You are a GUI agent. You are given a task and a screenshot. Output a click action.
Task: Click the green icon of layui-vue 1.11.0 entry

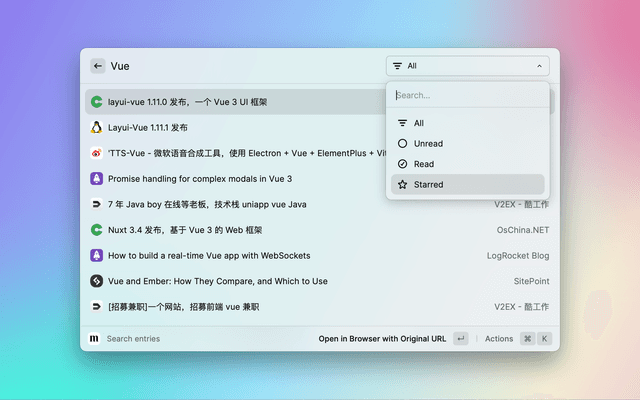97,102
